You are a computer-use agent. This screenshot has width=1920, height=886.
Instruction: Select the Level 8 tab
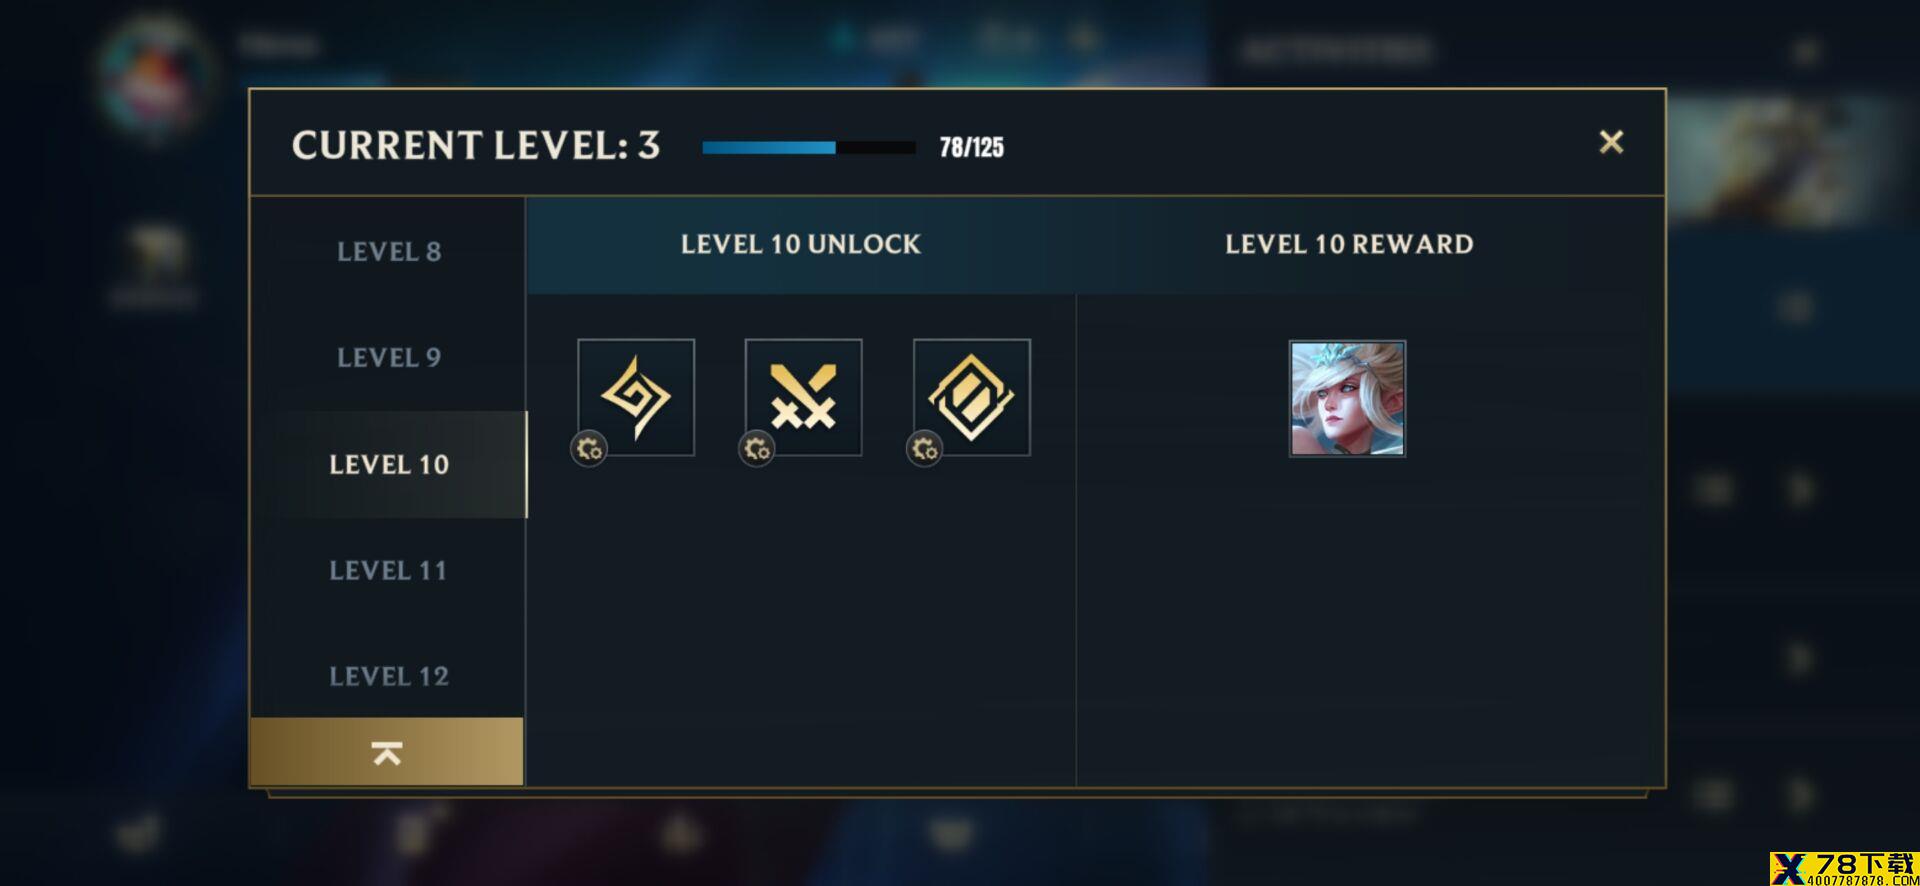[x=388, y=251]
